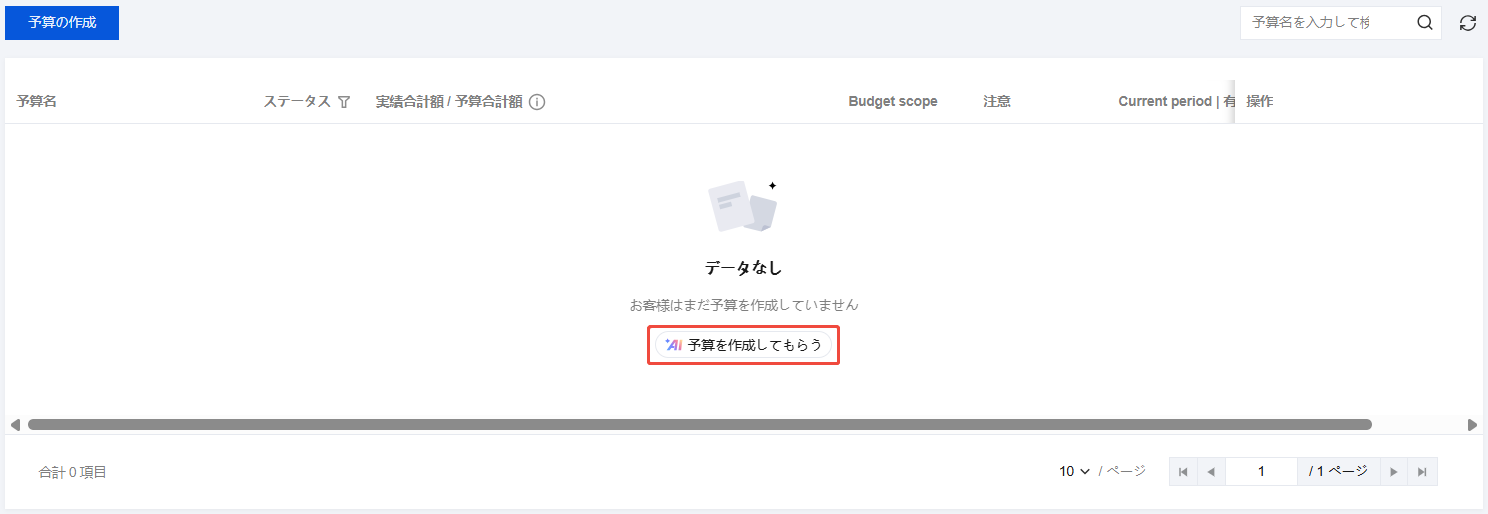This screenshot has height=514, width=1488.
Task: Click the 予算名 column header
Action: tap(37, 102)
